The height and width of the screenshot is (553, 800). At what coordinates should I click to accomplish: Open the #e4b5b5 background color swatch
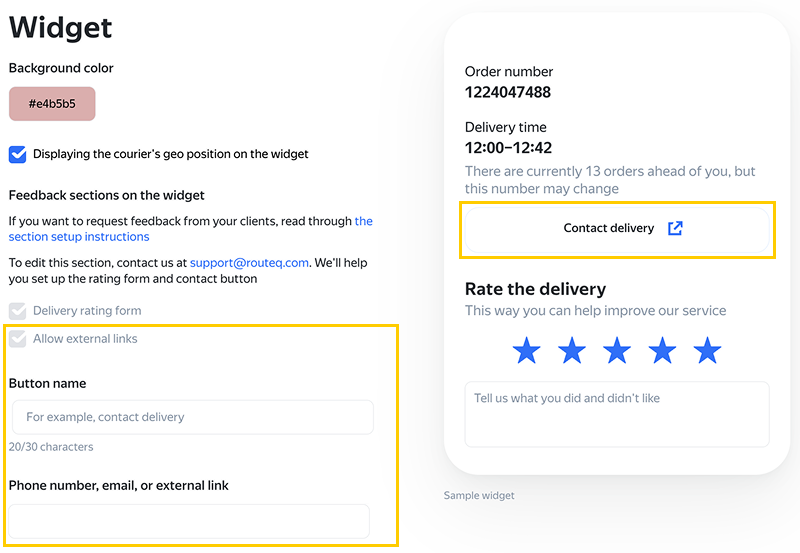pos(52,104)
